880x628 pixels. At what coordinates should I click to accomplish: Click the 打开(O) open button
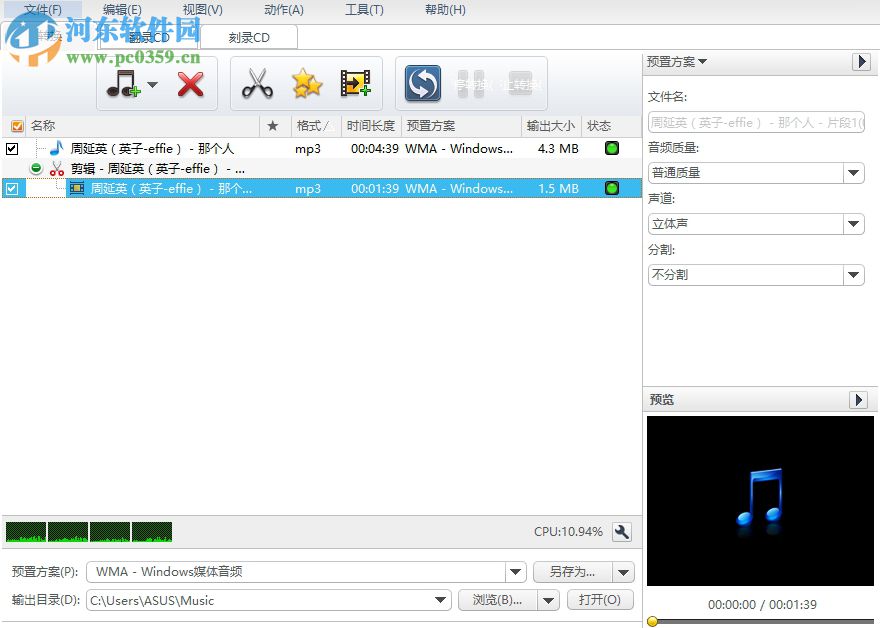[x=600, y=599]
